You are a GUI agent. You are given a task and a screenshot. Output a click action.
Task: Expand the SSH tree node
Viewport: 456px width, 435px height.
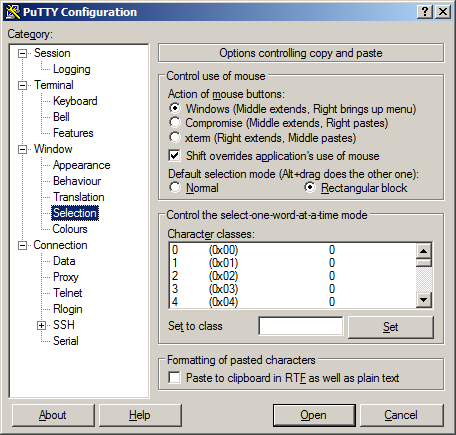41,325
